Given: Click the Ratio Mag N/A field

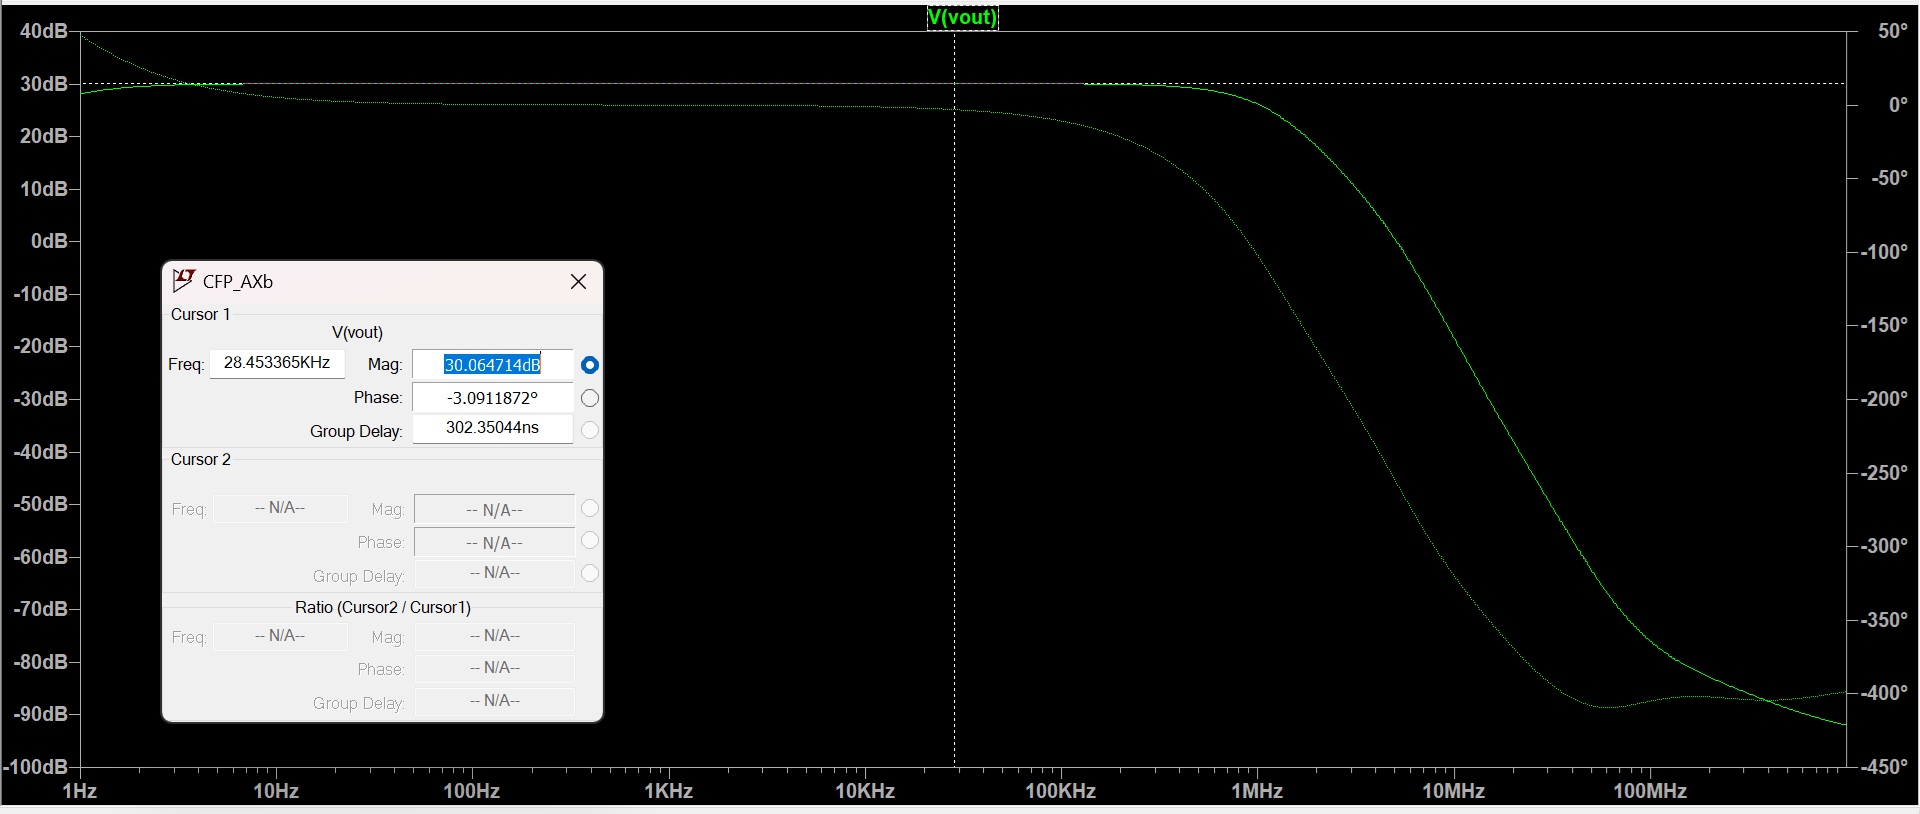Looking at the screenshot, I should (x=494, y=636).
